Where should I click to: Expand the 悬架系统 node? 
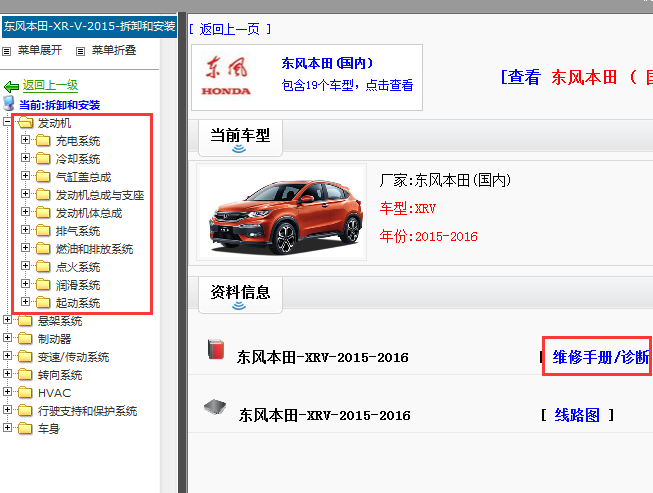coord(7,319)
